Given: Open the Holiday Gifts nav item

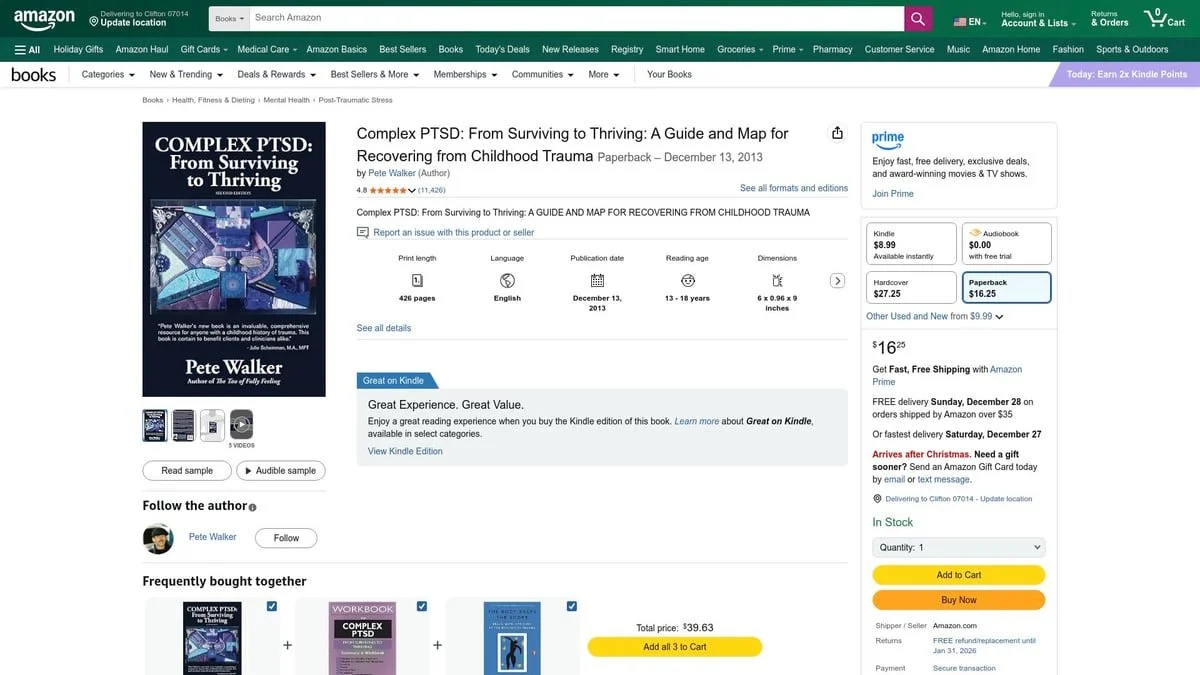Looking at the screenshot, I should pyautogui.click(x=78, y=49).
